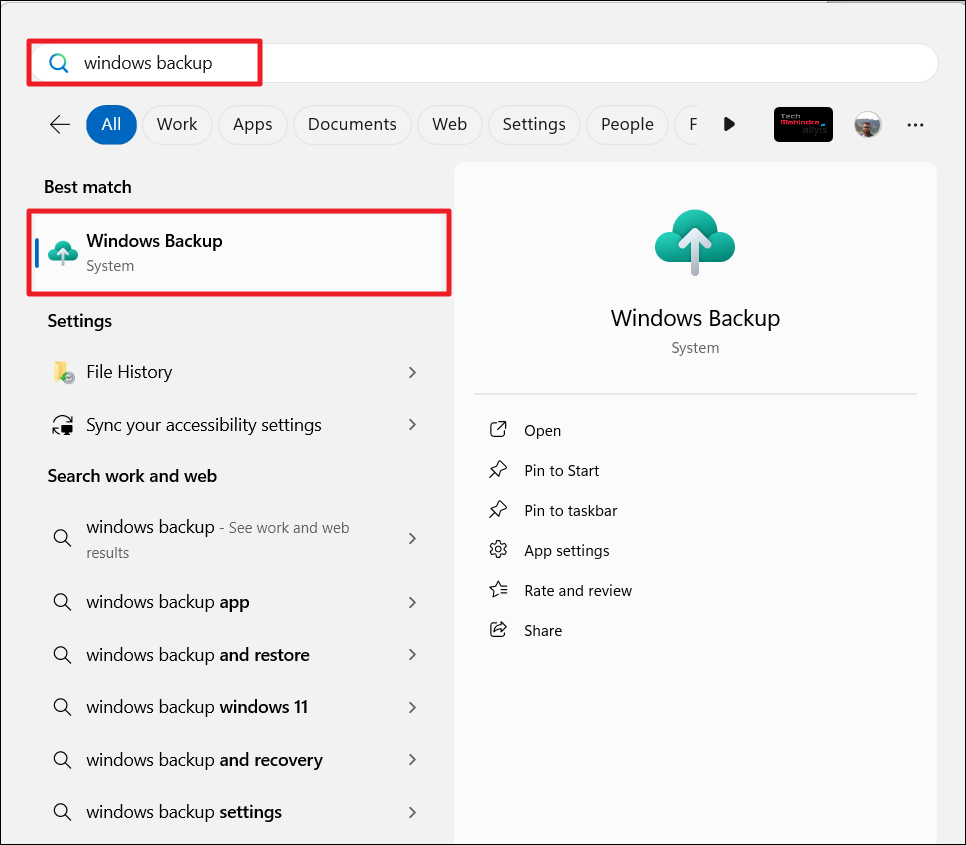Select Sync your accessibility settings result
This screenshot has width=966, height=845.
[x=203, y=425]
